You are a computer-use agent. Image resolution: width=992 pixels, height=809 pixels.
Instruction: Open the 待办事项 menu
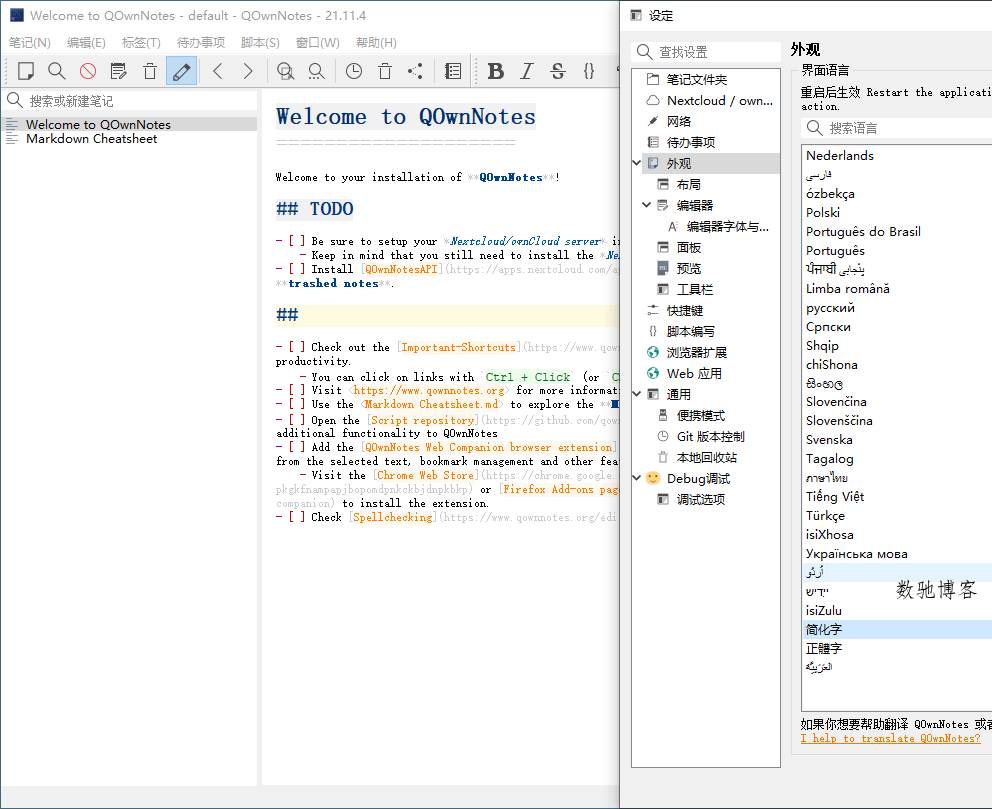coord(201,42)
